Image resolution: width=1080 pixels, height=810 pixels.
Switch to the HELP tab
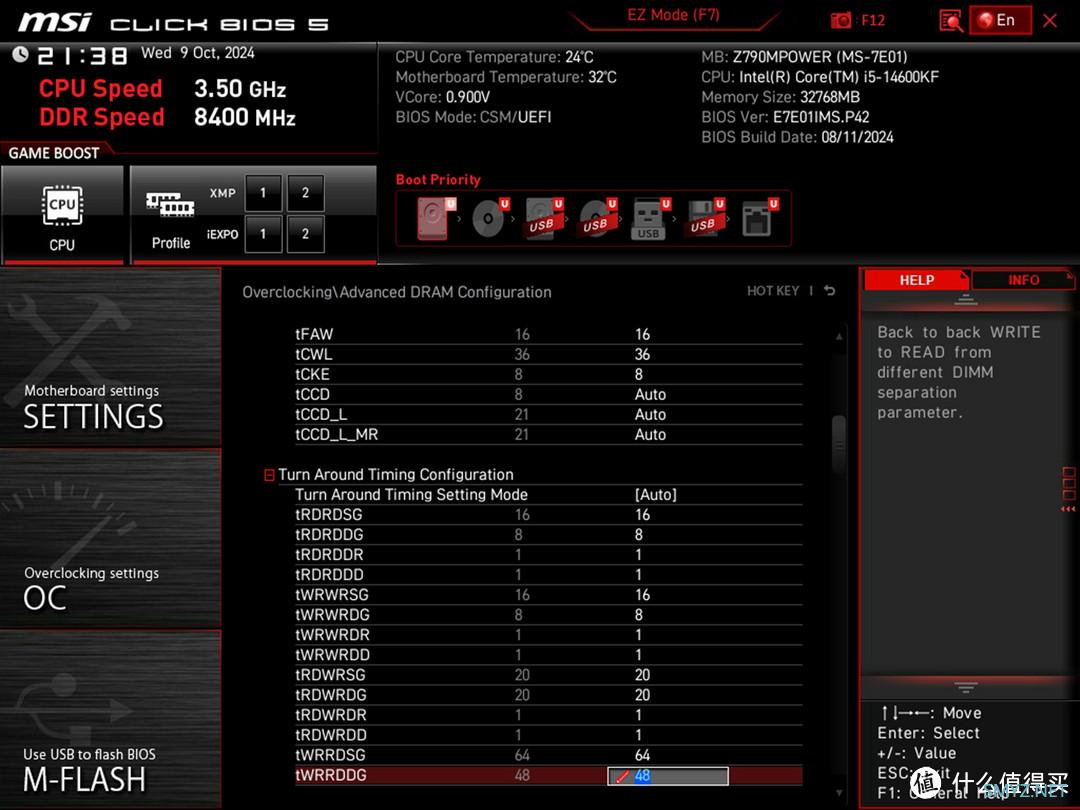click(916, 280)
